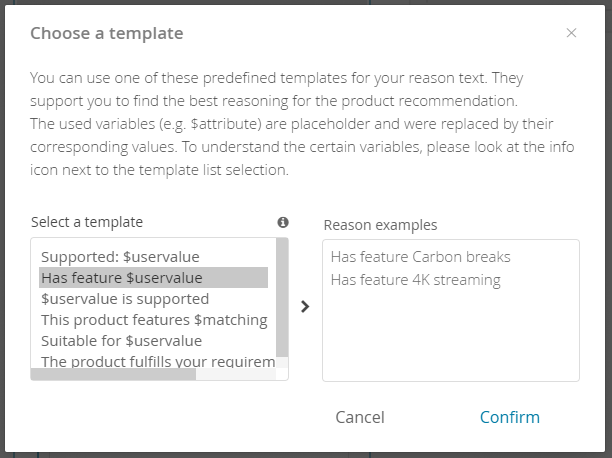Confirm the template selection
Screen dimensions: 612x458
coord(509,417)
